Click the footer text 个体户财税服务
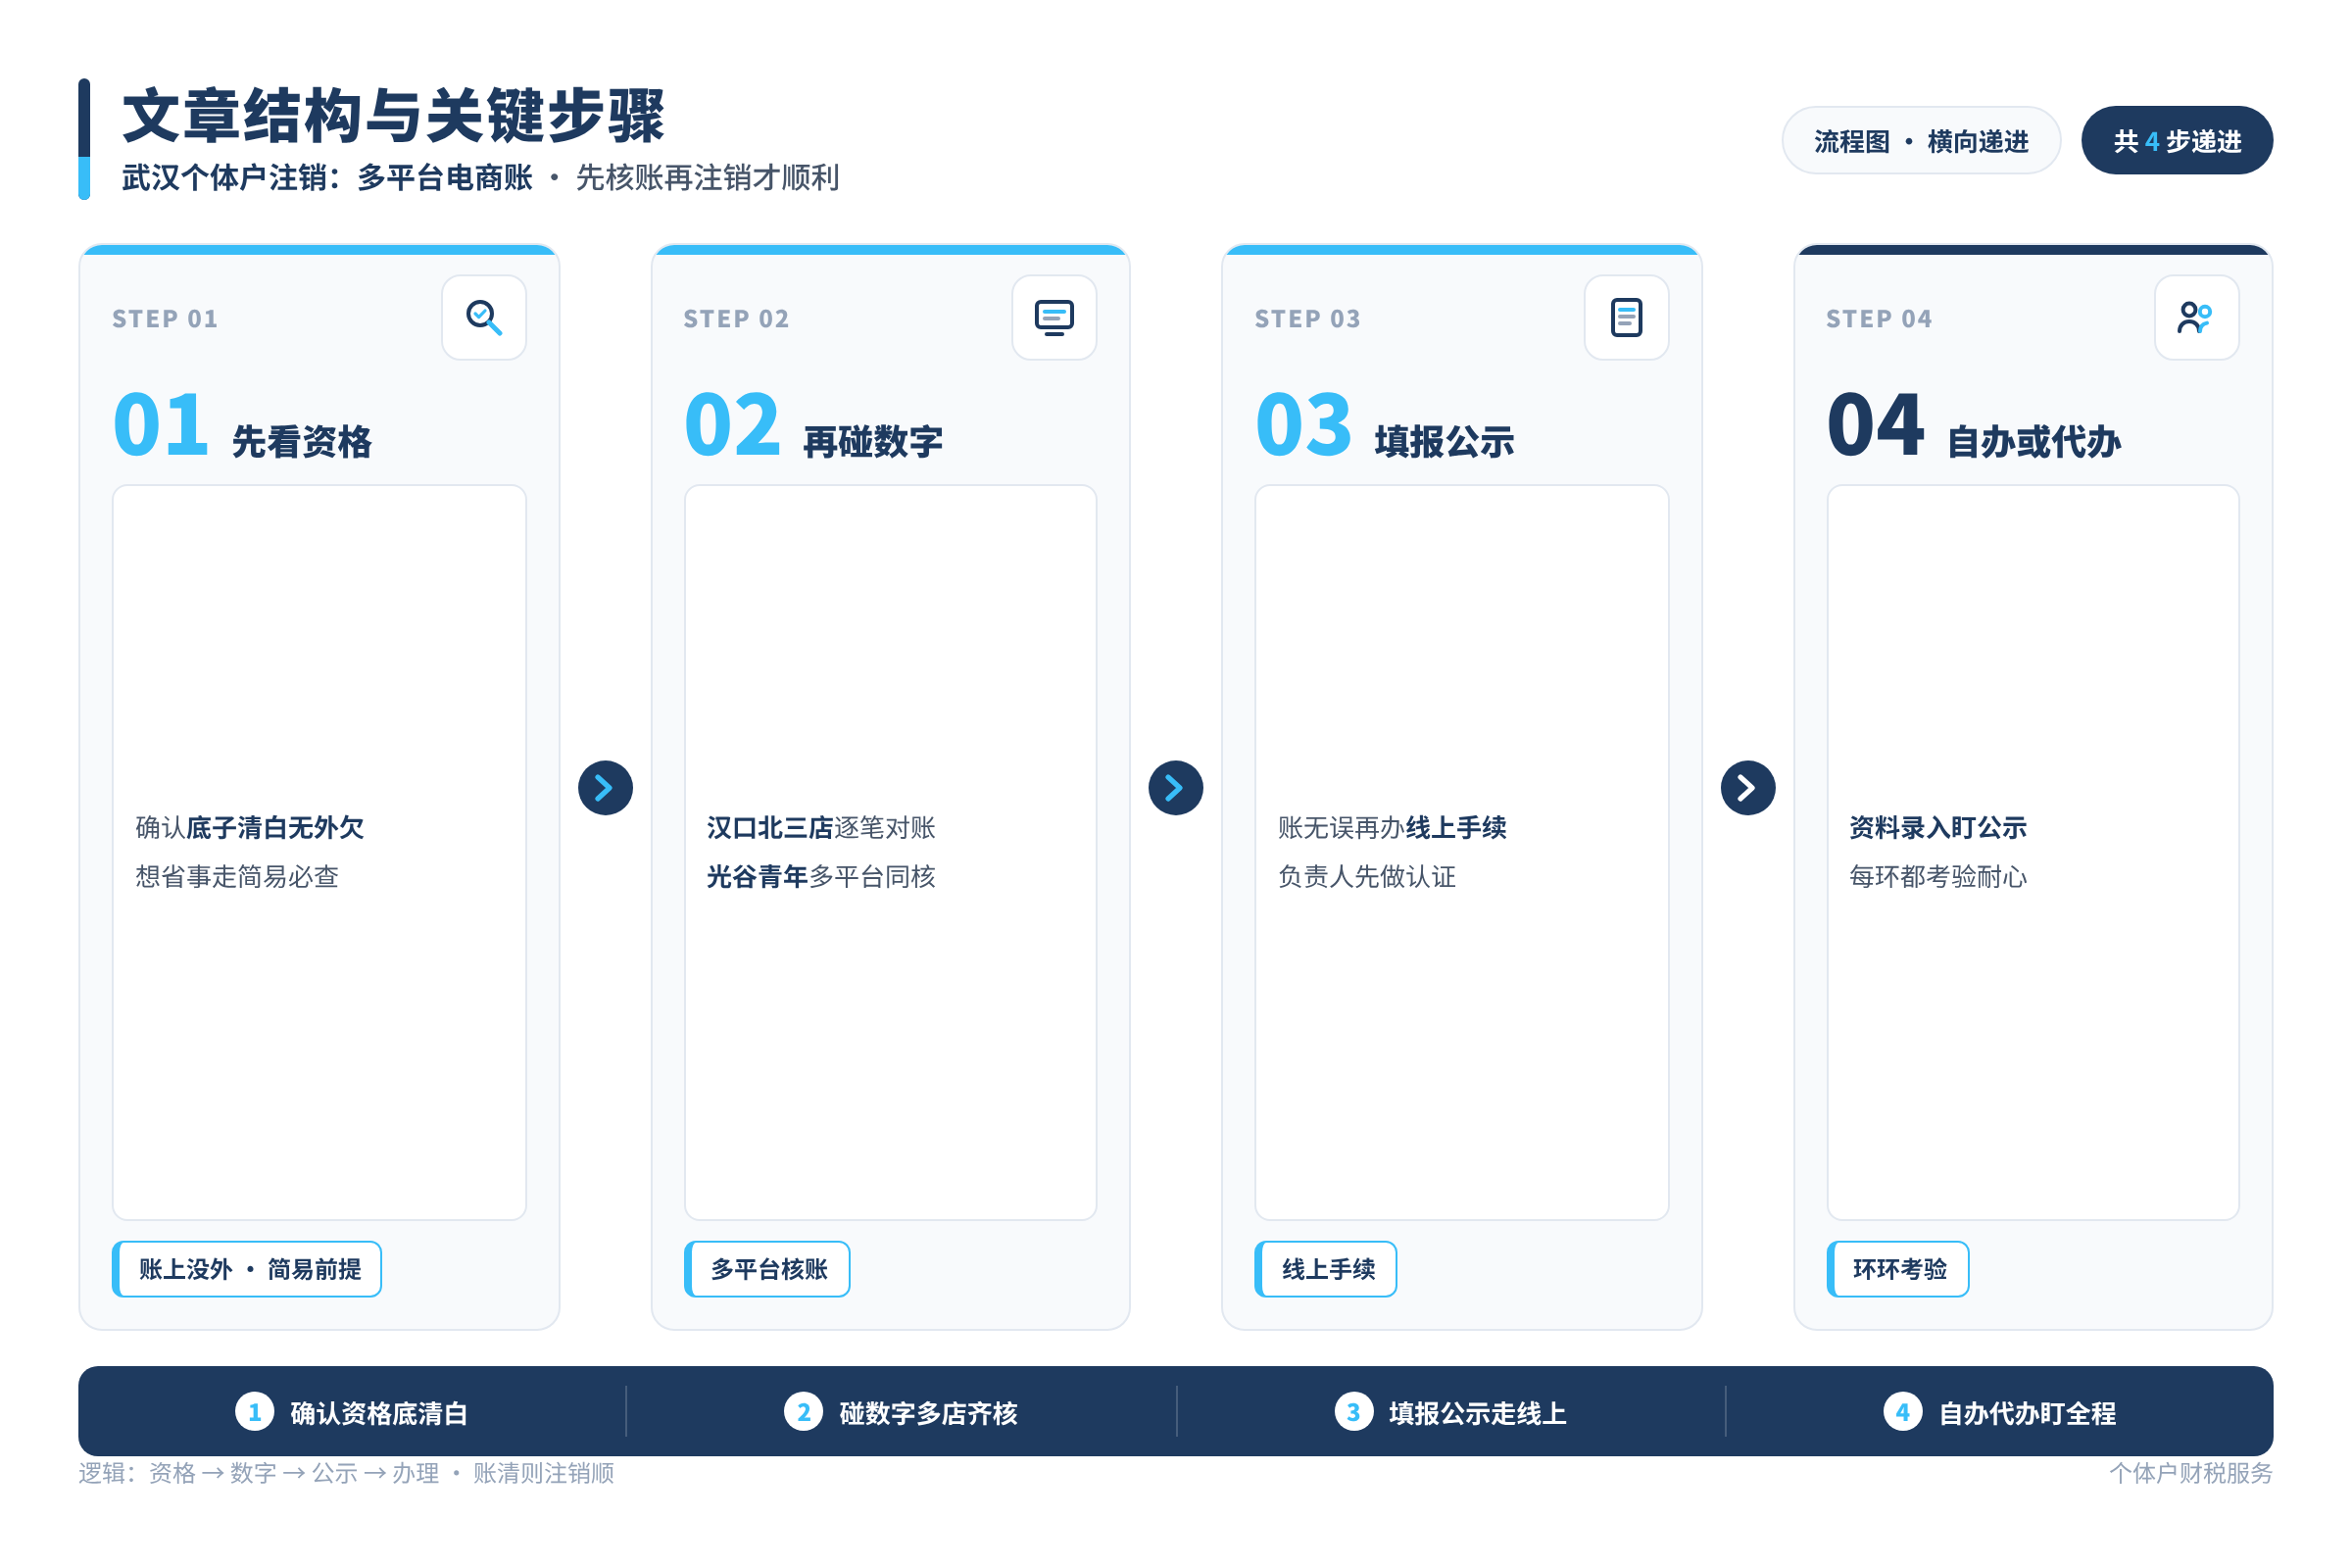Image resolution: width=2352 pixels, height=1568 pixels. 2191,1473
